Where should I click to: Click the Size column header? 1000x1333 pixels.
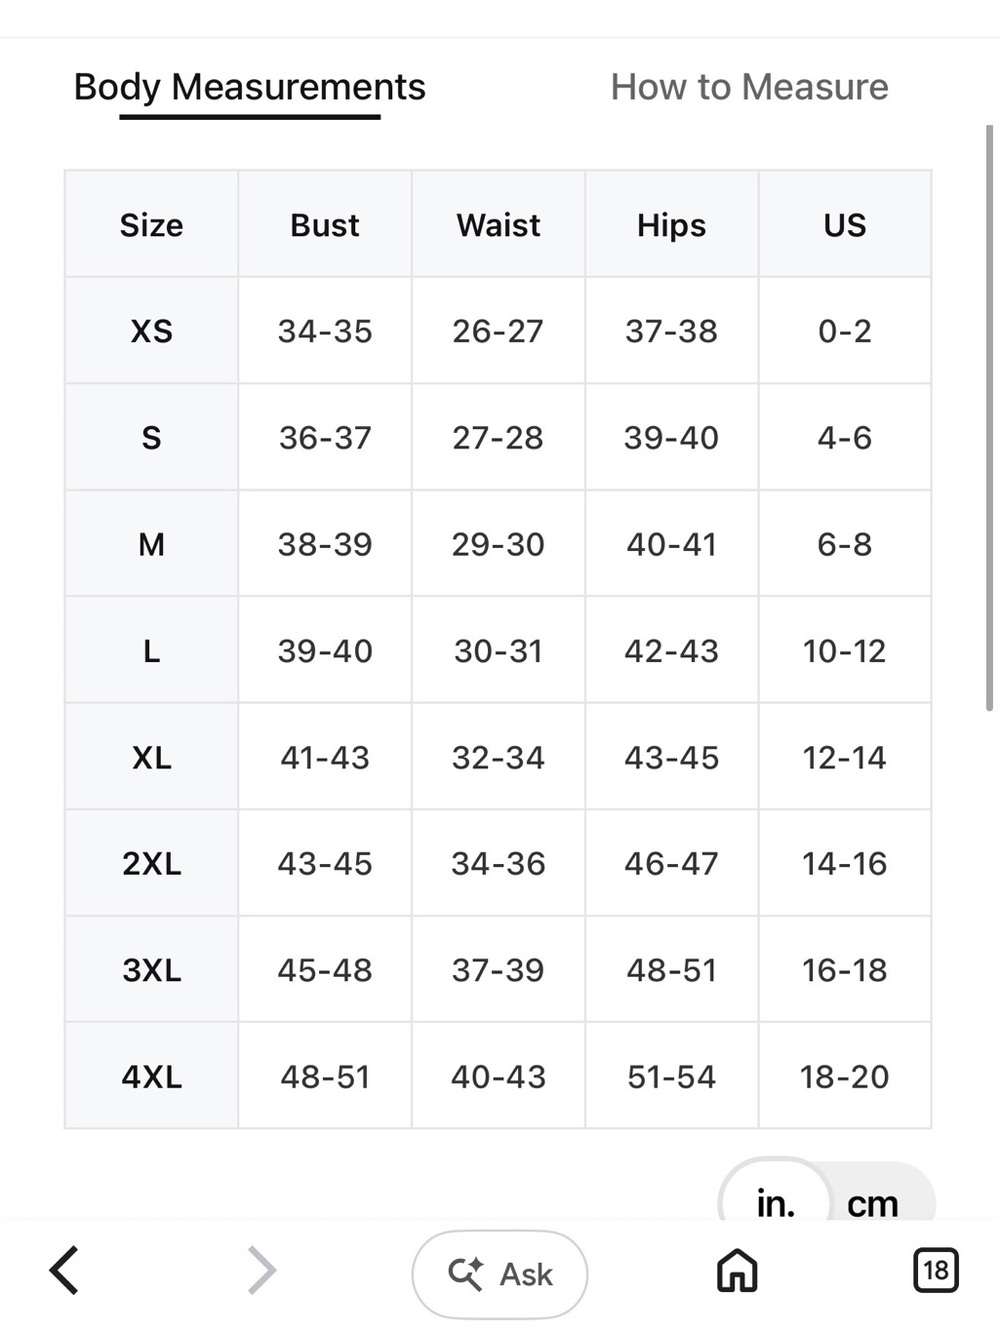tap(152, 225)
